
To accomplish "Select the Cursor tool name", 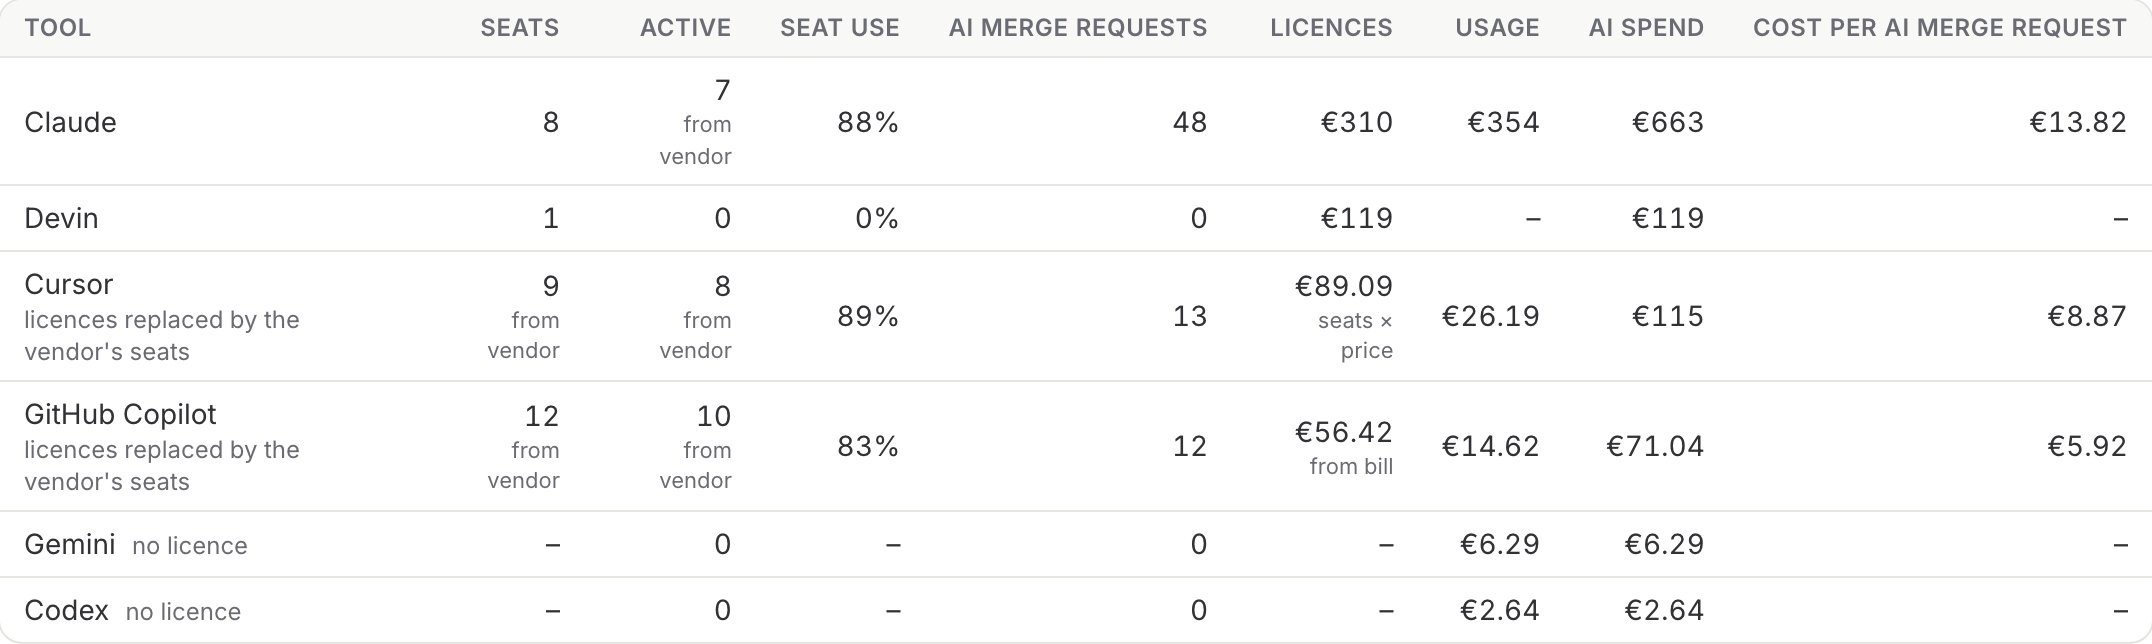I will (x=69, y=285).
